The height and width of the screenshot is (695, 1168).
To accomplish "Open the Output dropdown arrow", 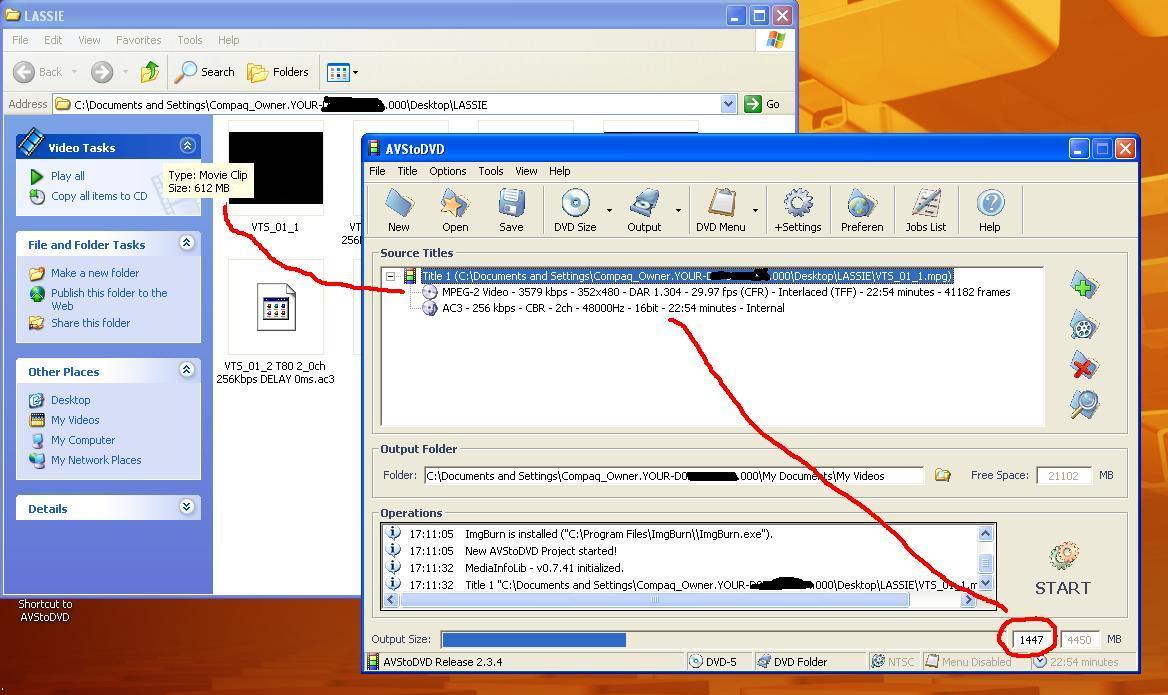I will pos(678,210).
